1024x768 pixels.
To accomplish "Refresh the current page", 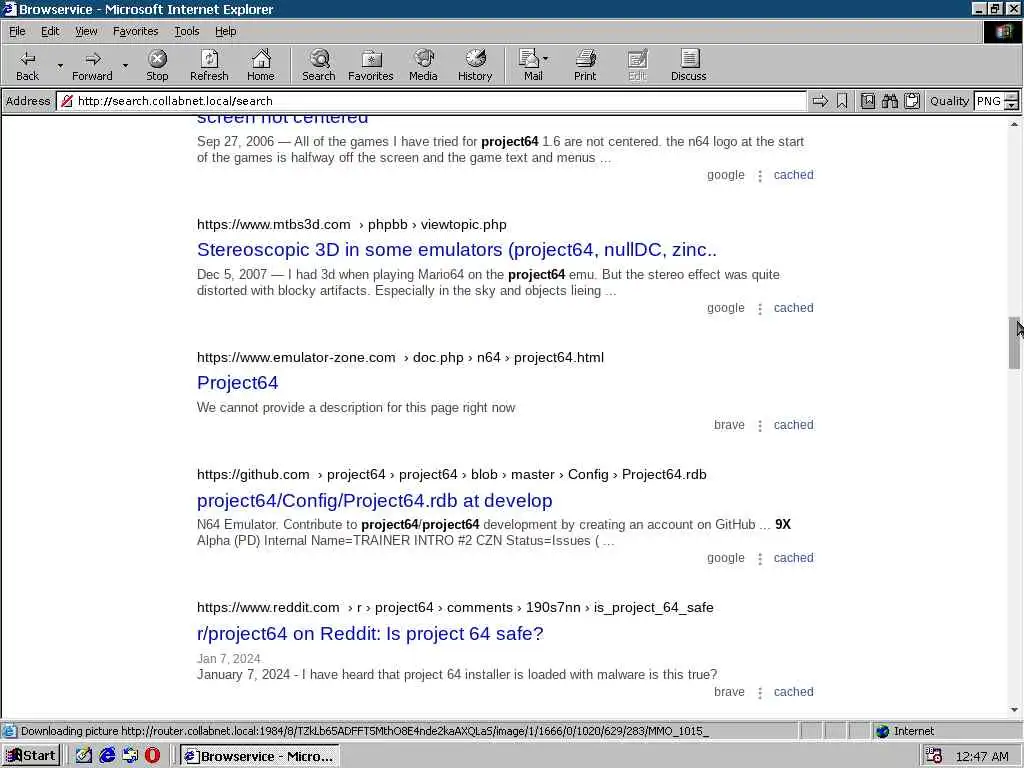I will coord(209,65).
